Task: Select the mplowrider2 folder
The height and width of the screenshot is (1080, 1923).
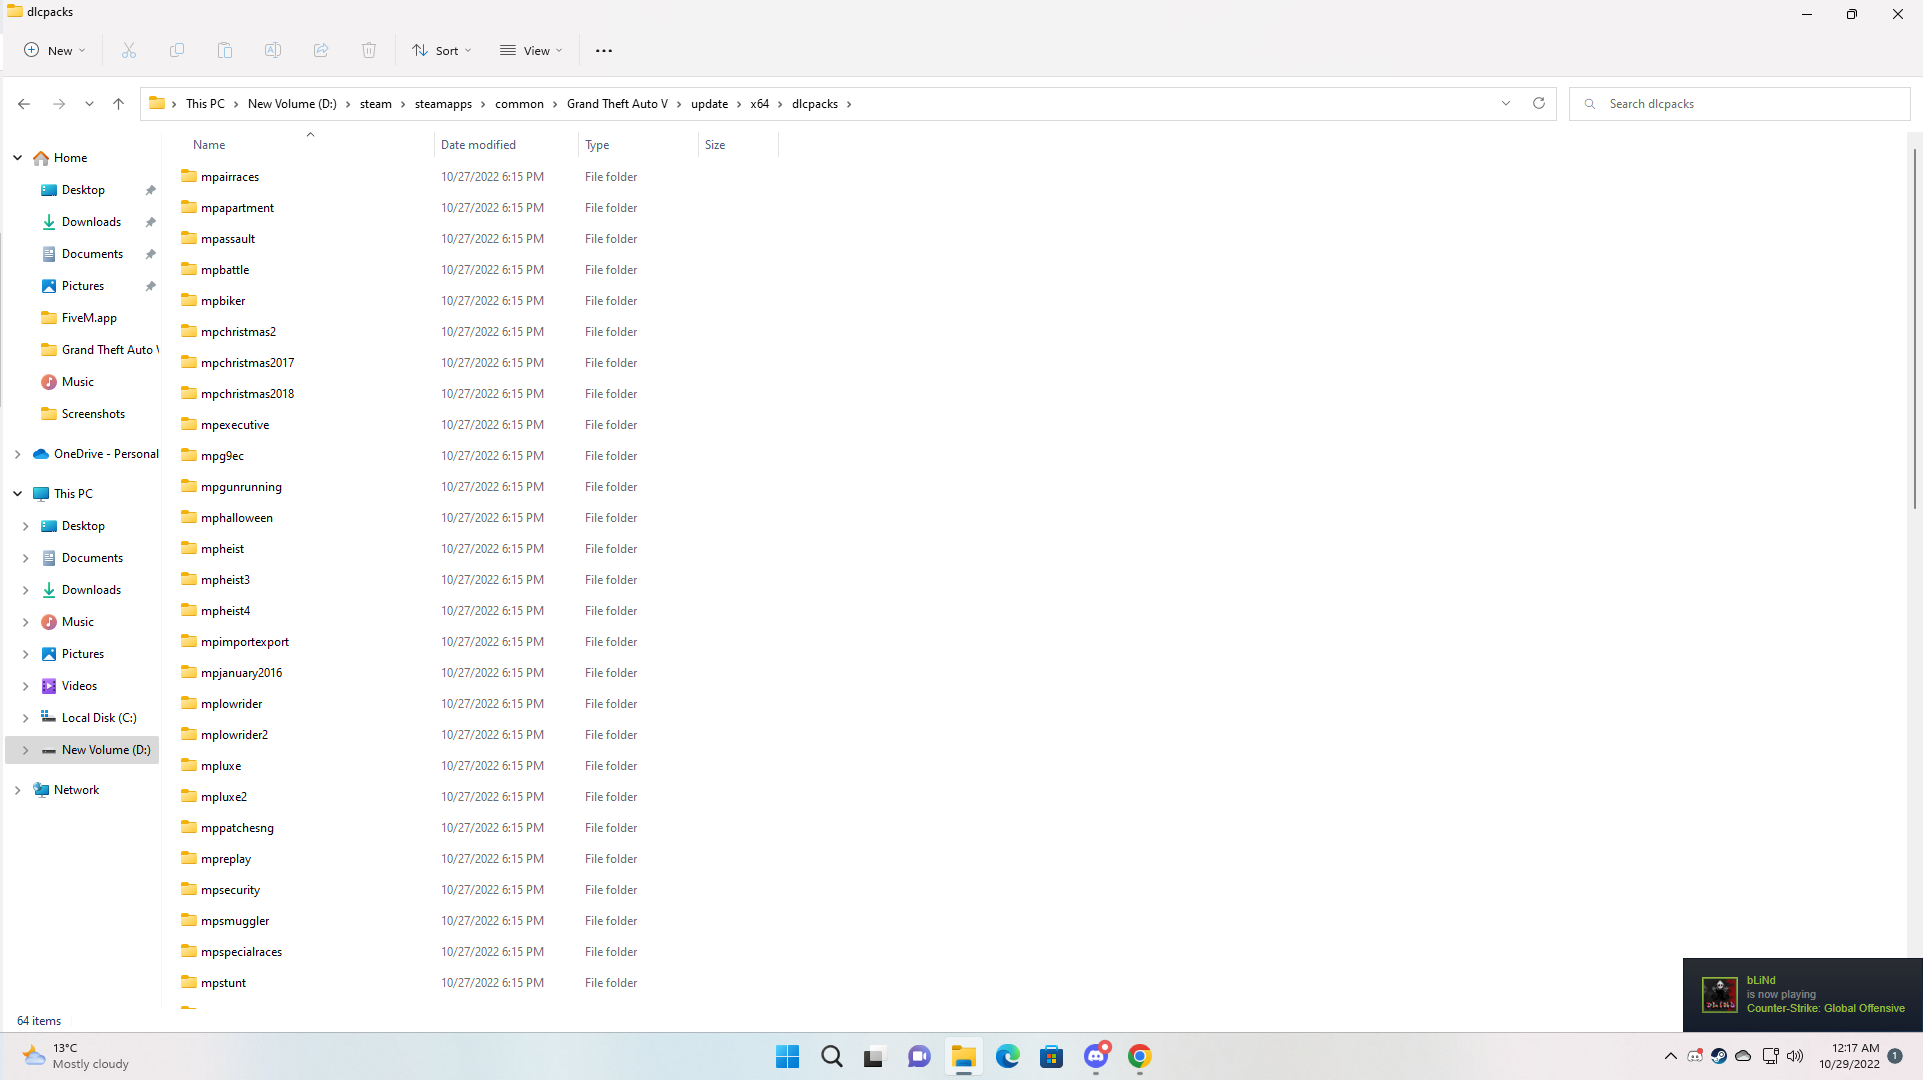Action: pos(234,735)
